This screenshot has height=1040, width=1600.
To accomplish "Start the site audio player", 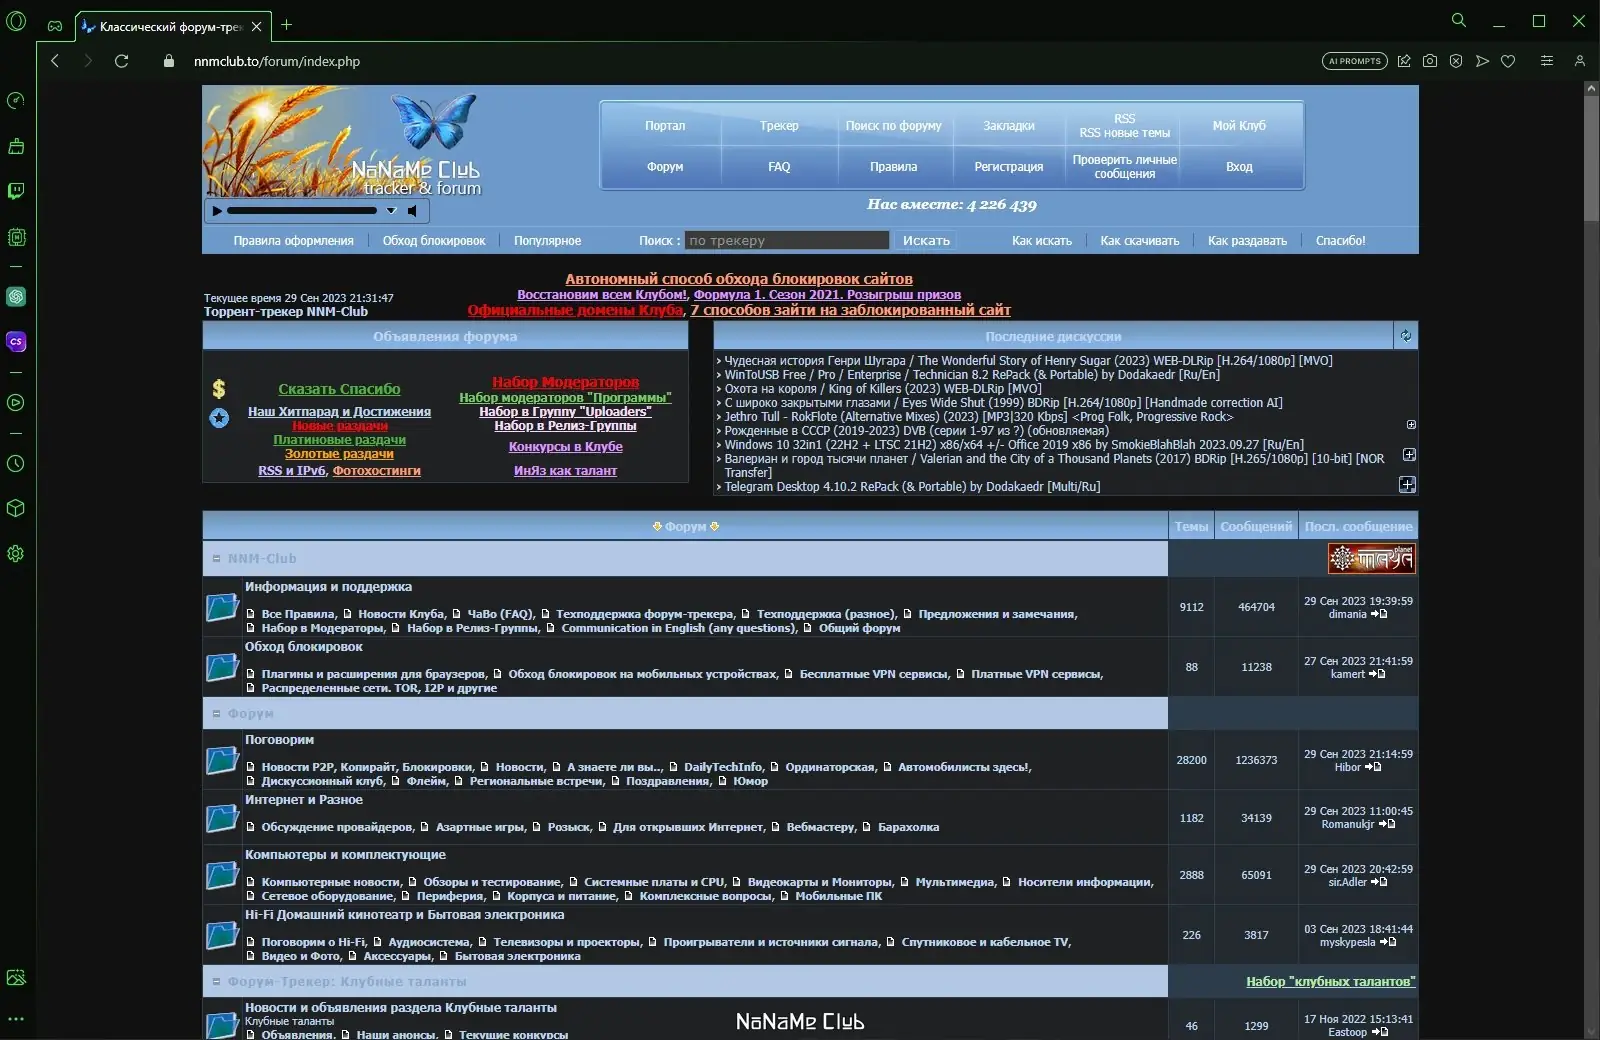I will [x=217, y=211].
